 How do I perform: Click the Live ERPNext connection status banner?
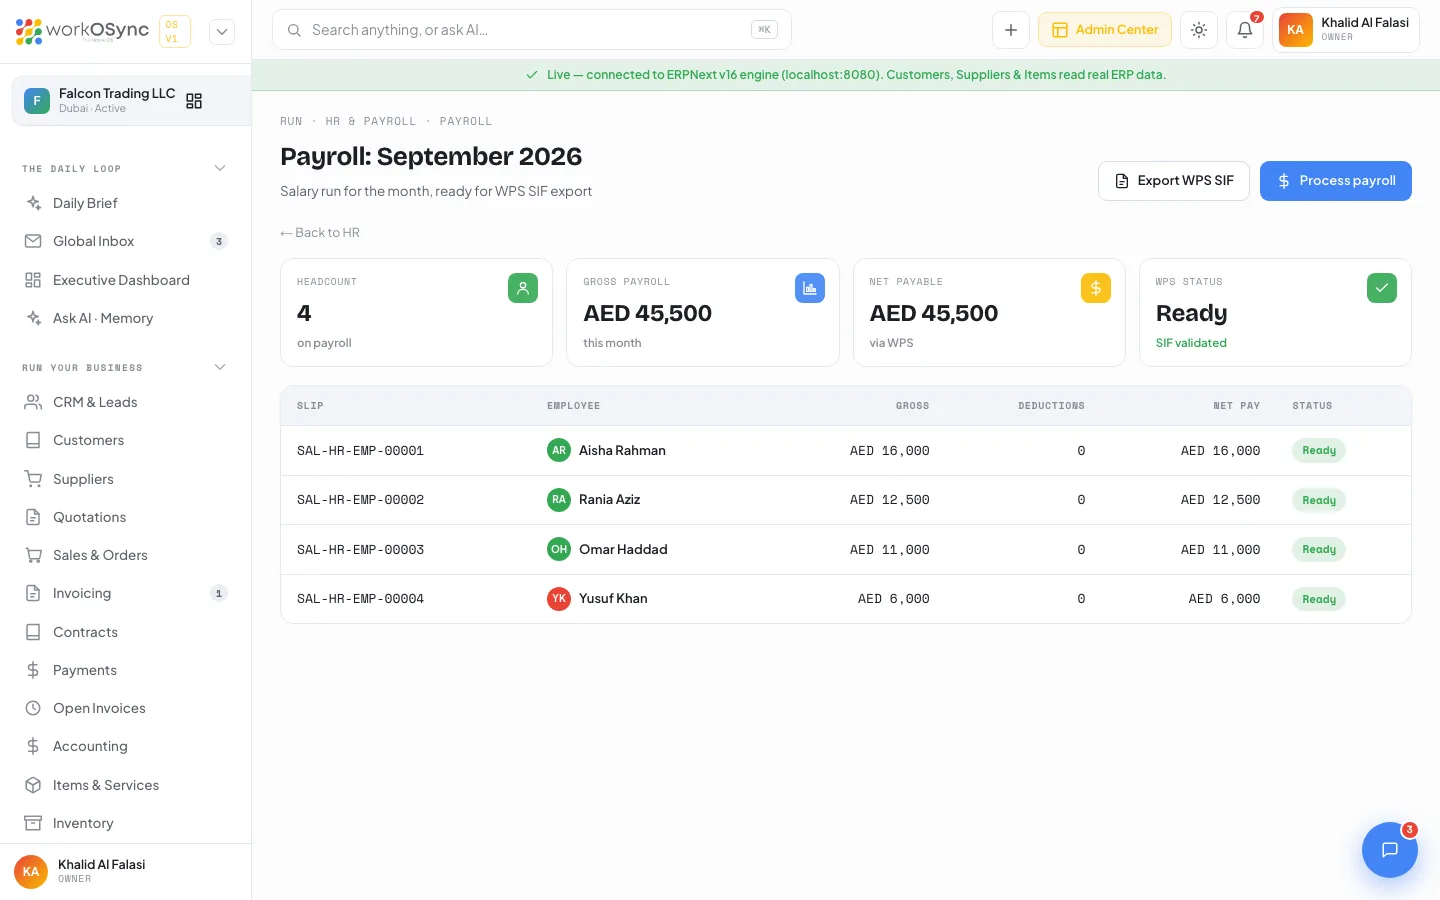coord(846,75)
